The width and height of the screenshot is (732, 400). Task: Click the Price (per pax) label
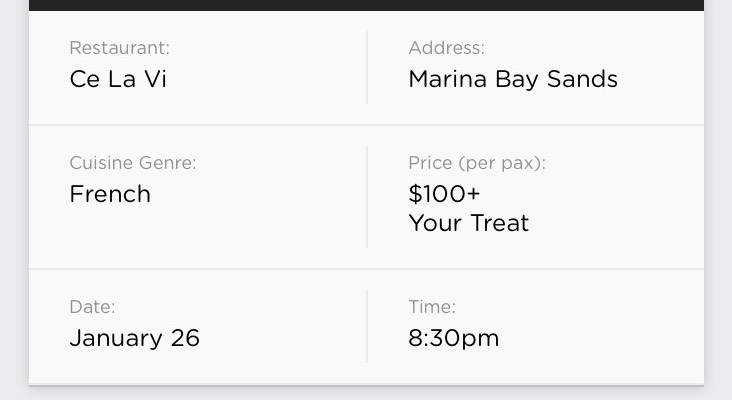476,163
